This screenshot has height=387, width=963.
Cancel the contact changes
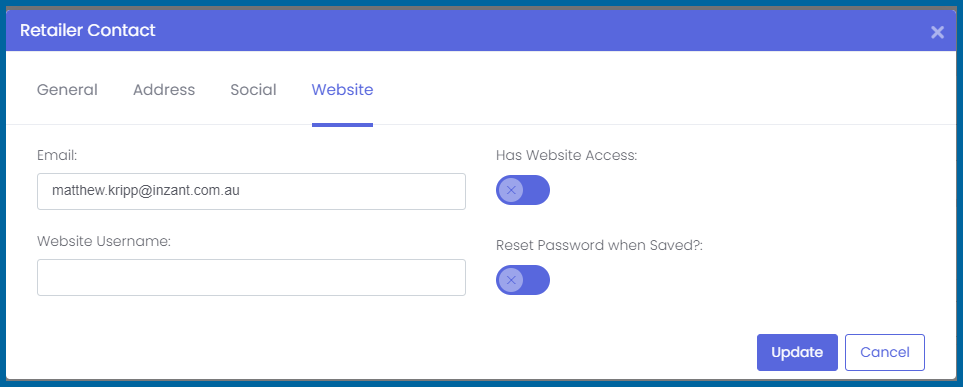click(x=884, y=352)
